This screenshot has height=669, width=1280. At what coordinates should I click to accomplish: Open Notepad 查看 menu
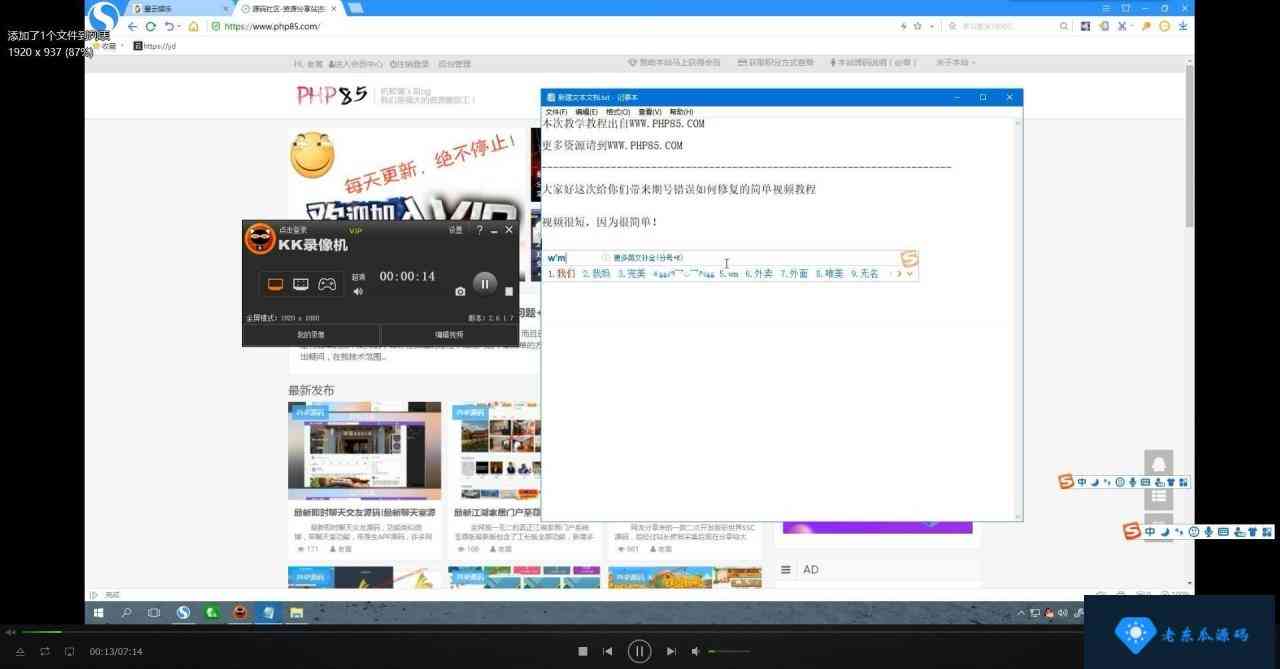650,112
